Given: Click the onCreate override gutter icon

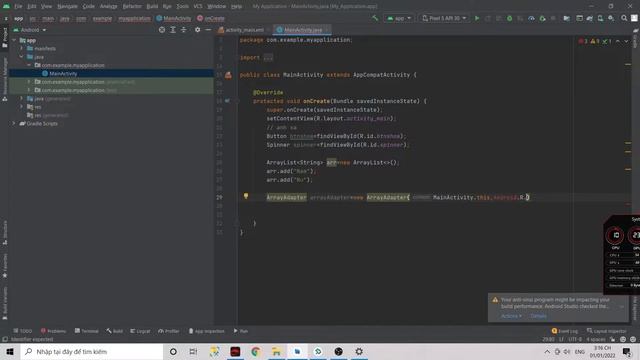Looking at the screenshot, I should [x=227, y=101].
